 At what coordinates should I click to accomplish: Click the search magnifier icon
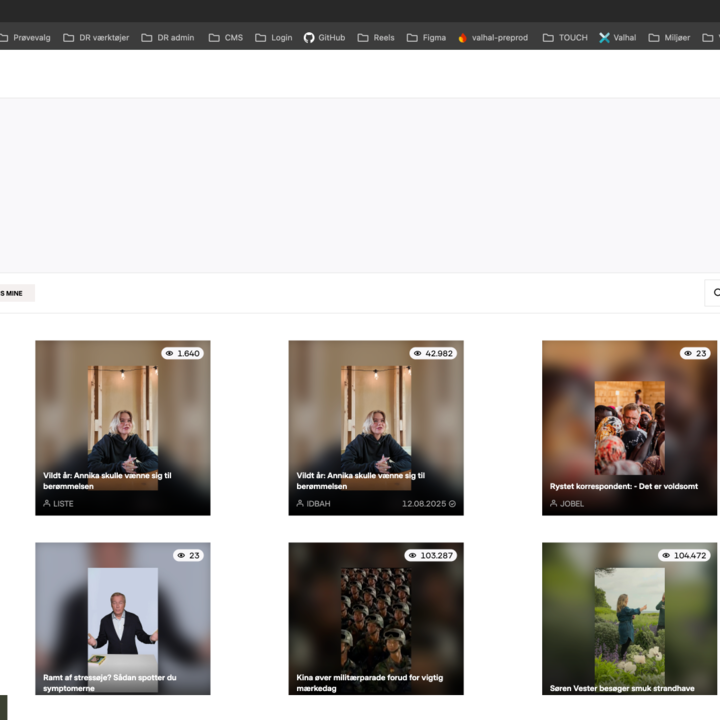click(714, 293)
